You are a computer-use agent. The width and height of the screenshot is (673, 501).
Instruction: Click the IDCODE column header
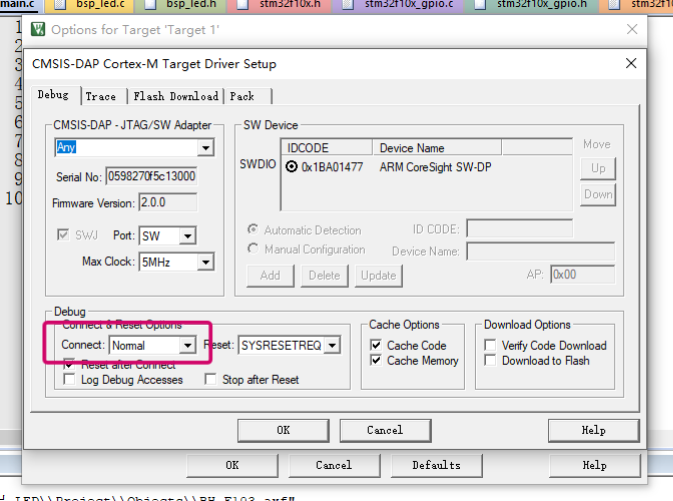327,148
